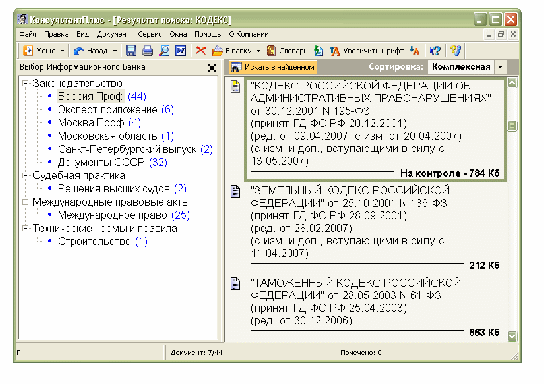Click the red X delete icon in toolbar
This screenshot has width=544, height=384.
(200, 51)
